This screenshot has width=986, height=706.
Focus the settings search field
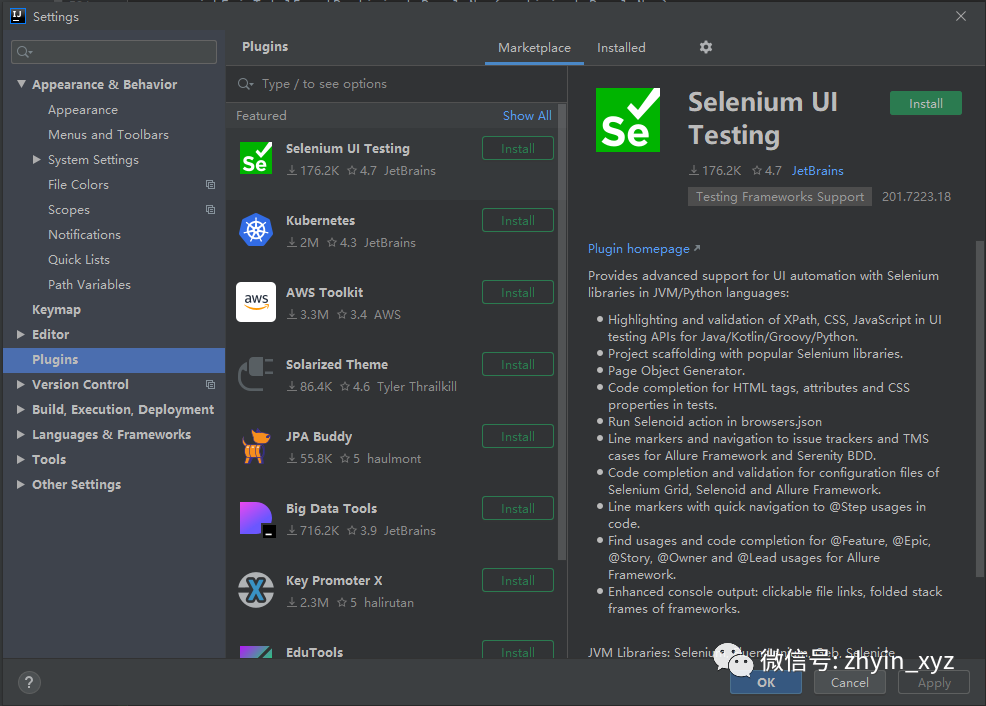point(114,52)
